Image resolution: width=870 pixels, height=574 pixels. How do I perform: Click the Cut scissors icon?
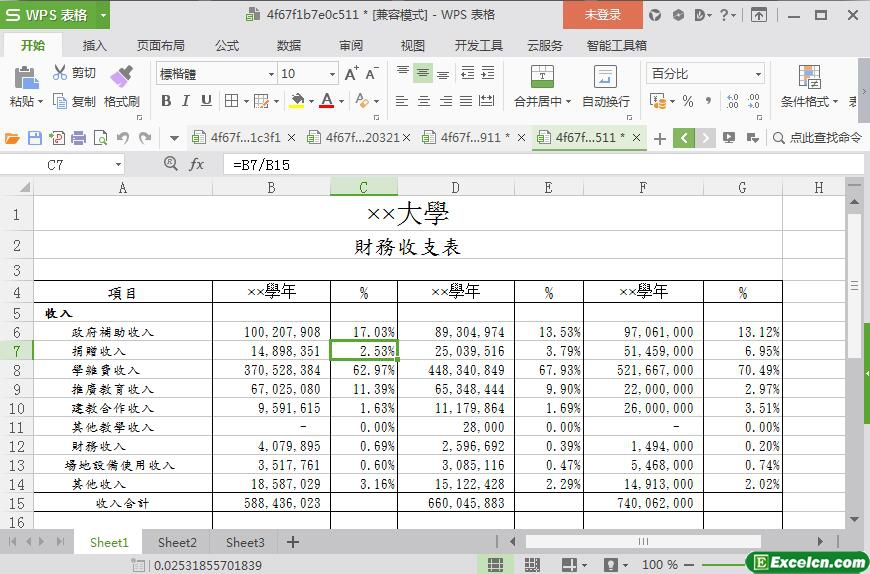coord(59,73)
